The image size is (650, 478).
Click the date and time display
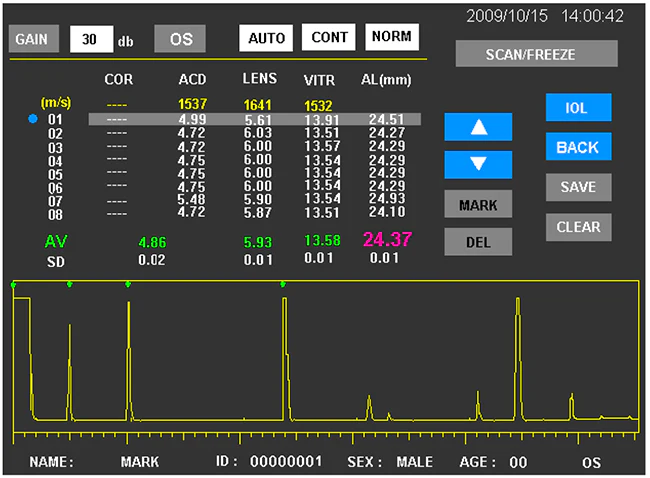(545, 16)
